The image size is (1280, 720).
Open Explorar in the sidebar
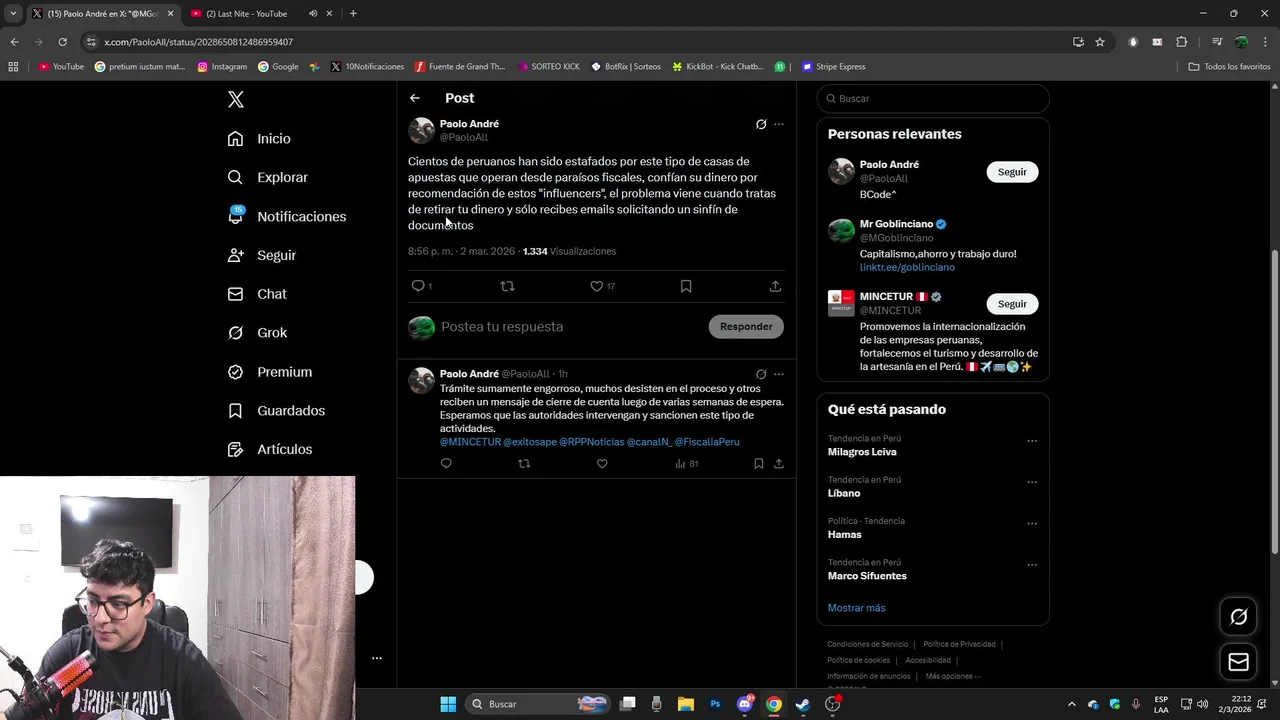tap(267, 178)
